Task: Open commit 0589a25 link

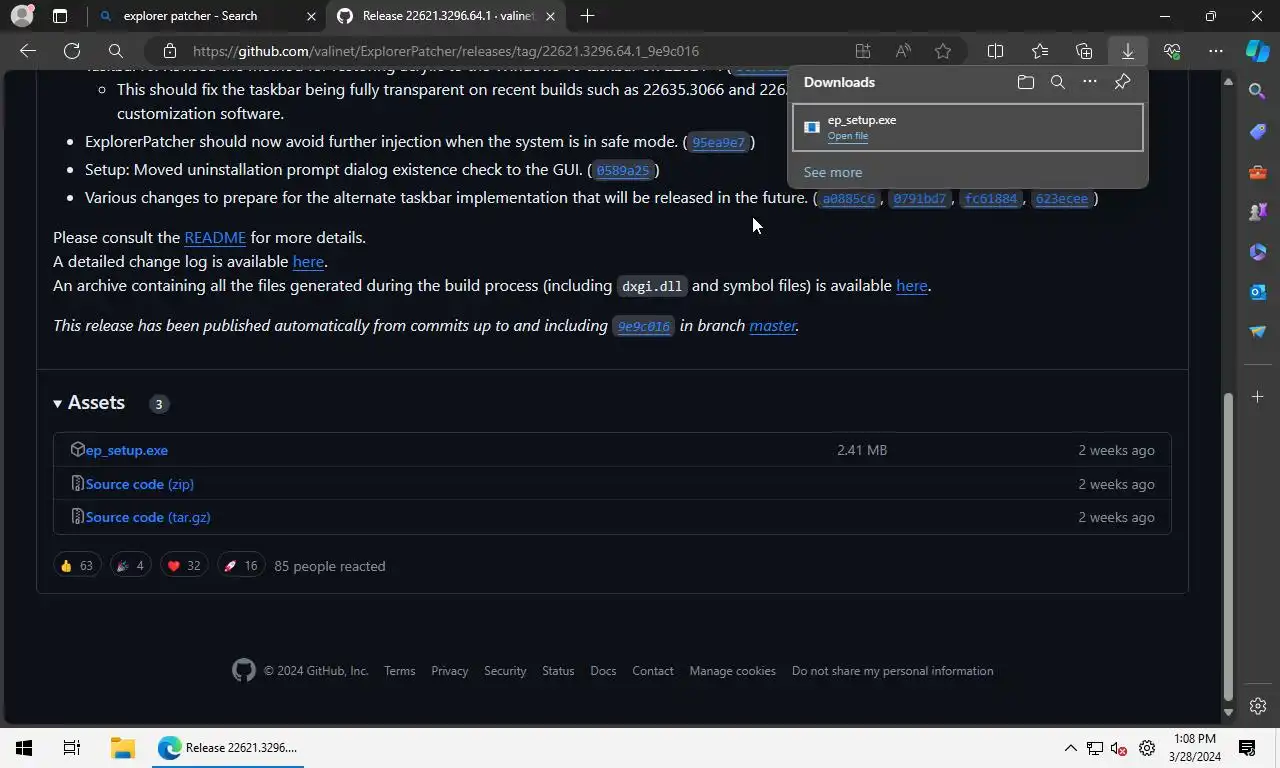Action: pos(623,170)
